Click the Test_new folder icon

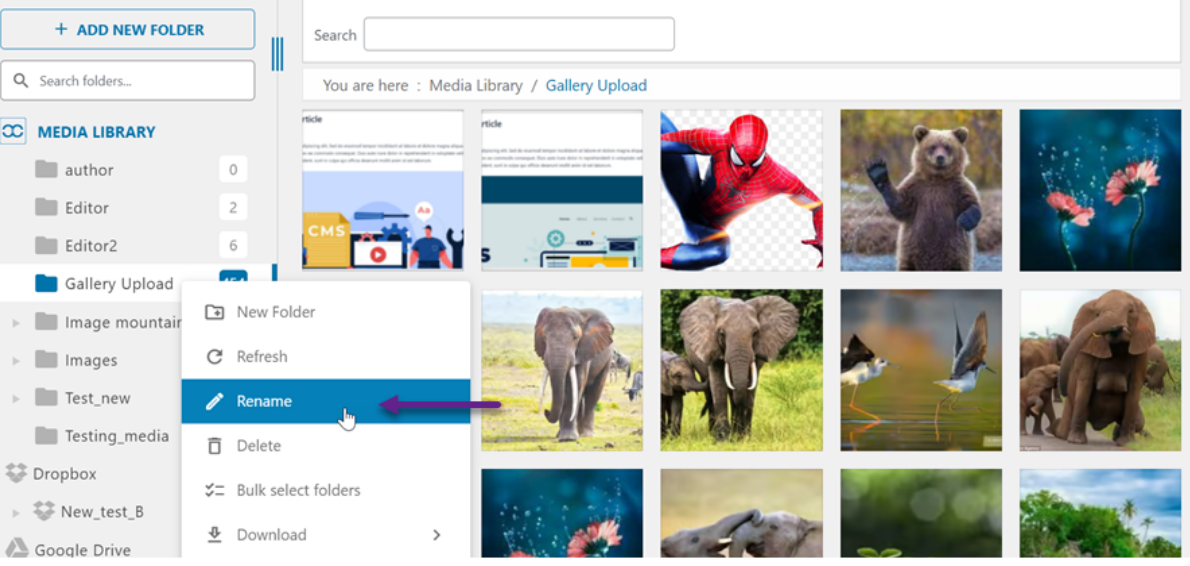pyautogui.click(x=46, y=397)
